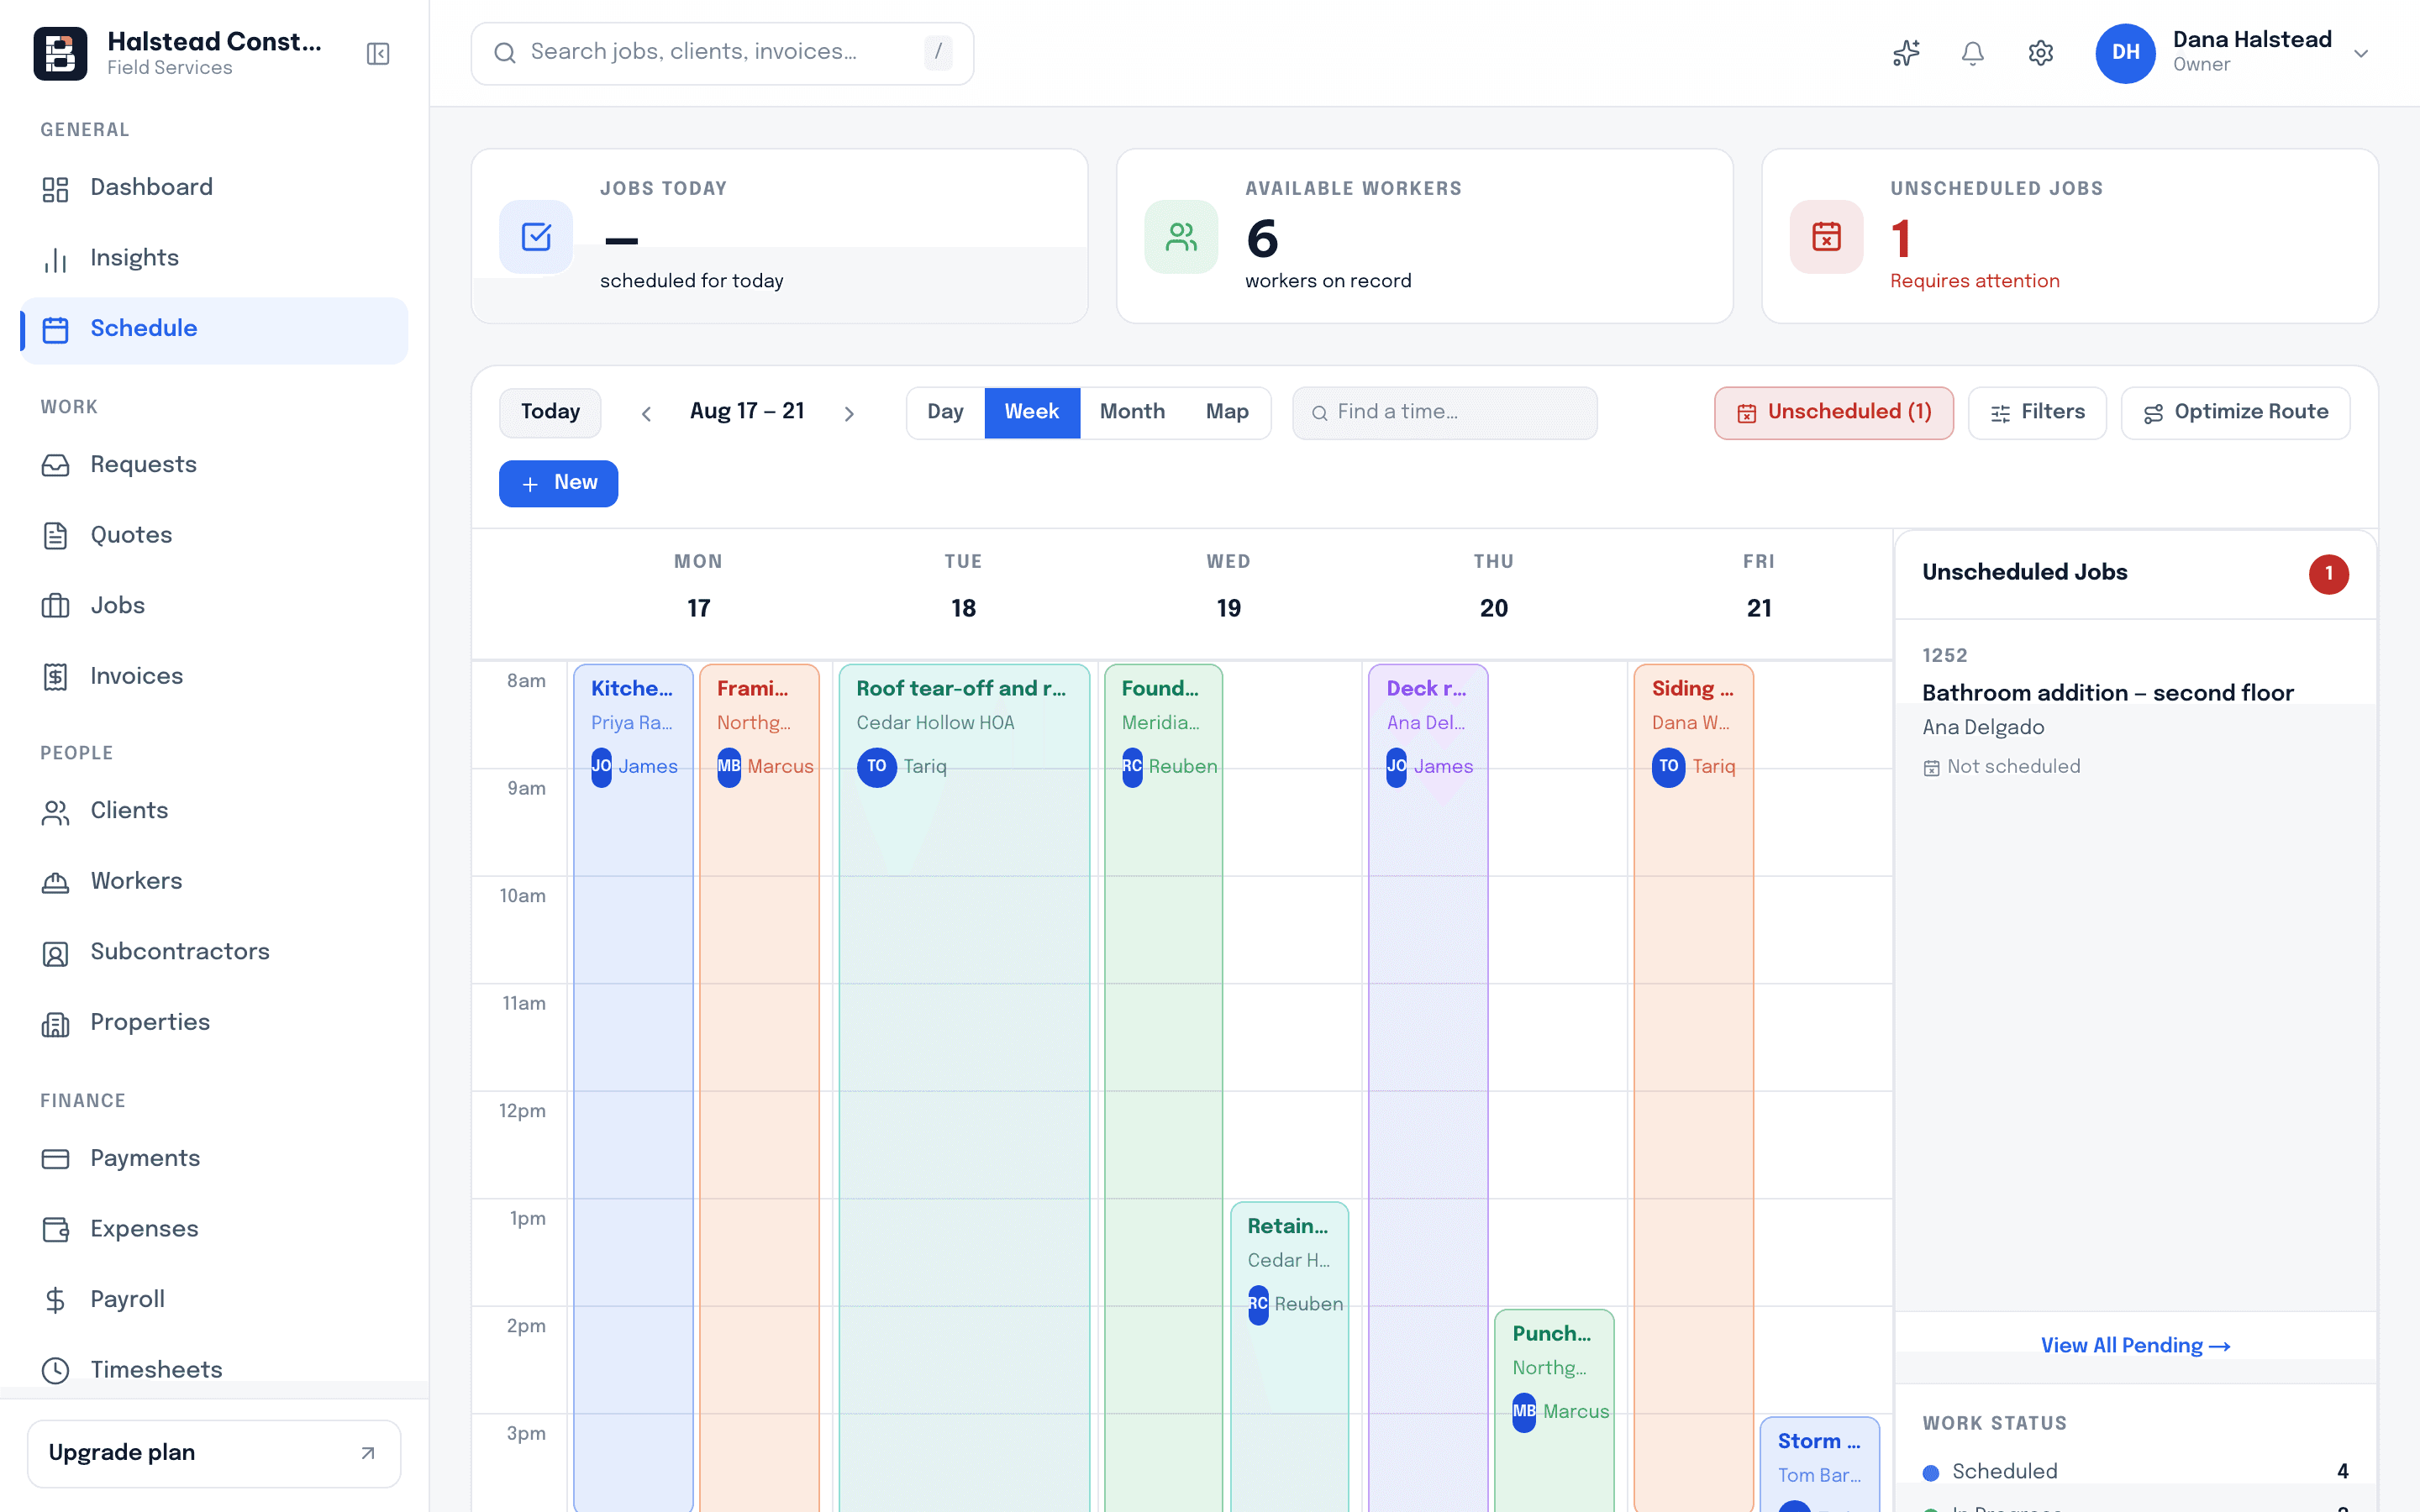The width and height of the screenshot is (2420, 1512).
Task: Focus the search jobs, clients, invoices field
Action: (x=722, y=53)
